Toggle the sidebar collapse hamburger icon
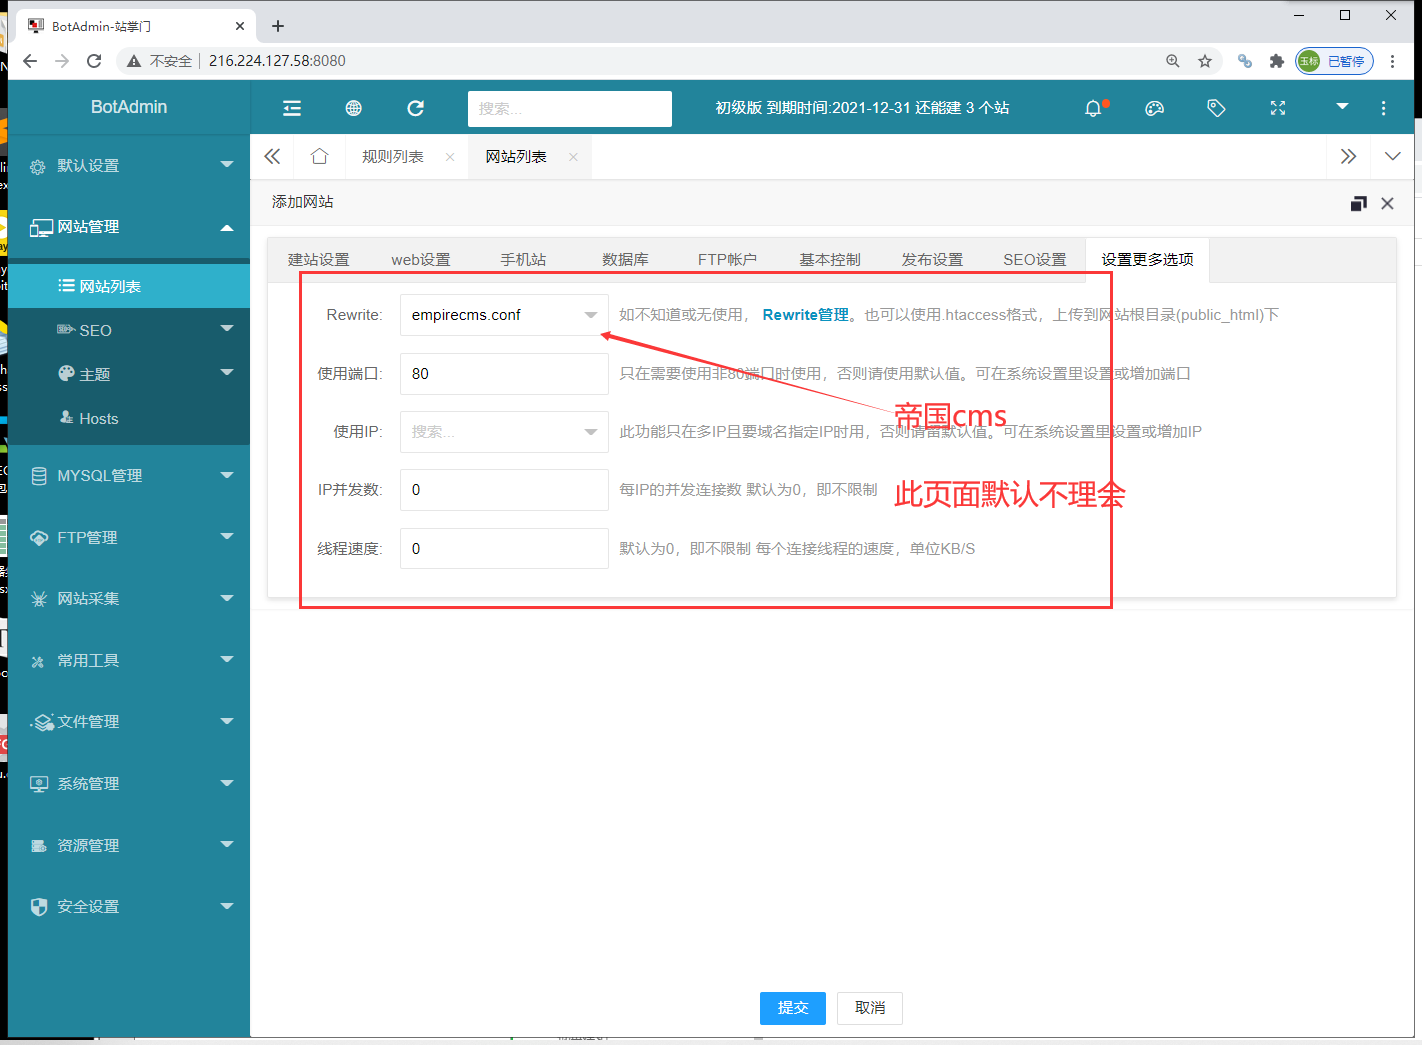The height and width of the screenshot is (1045, 1422). point(292,108)
